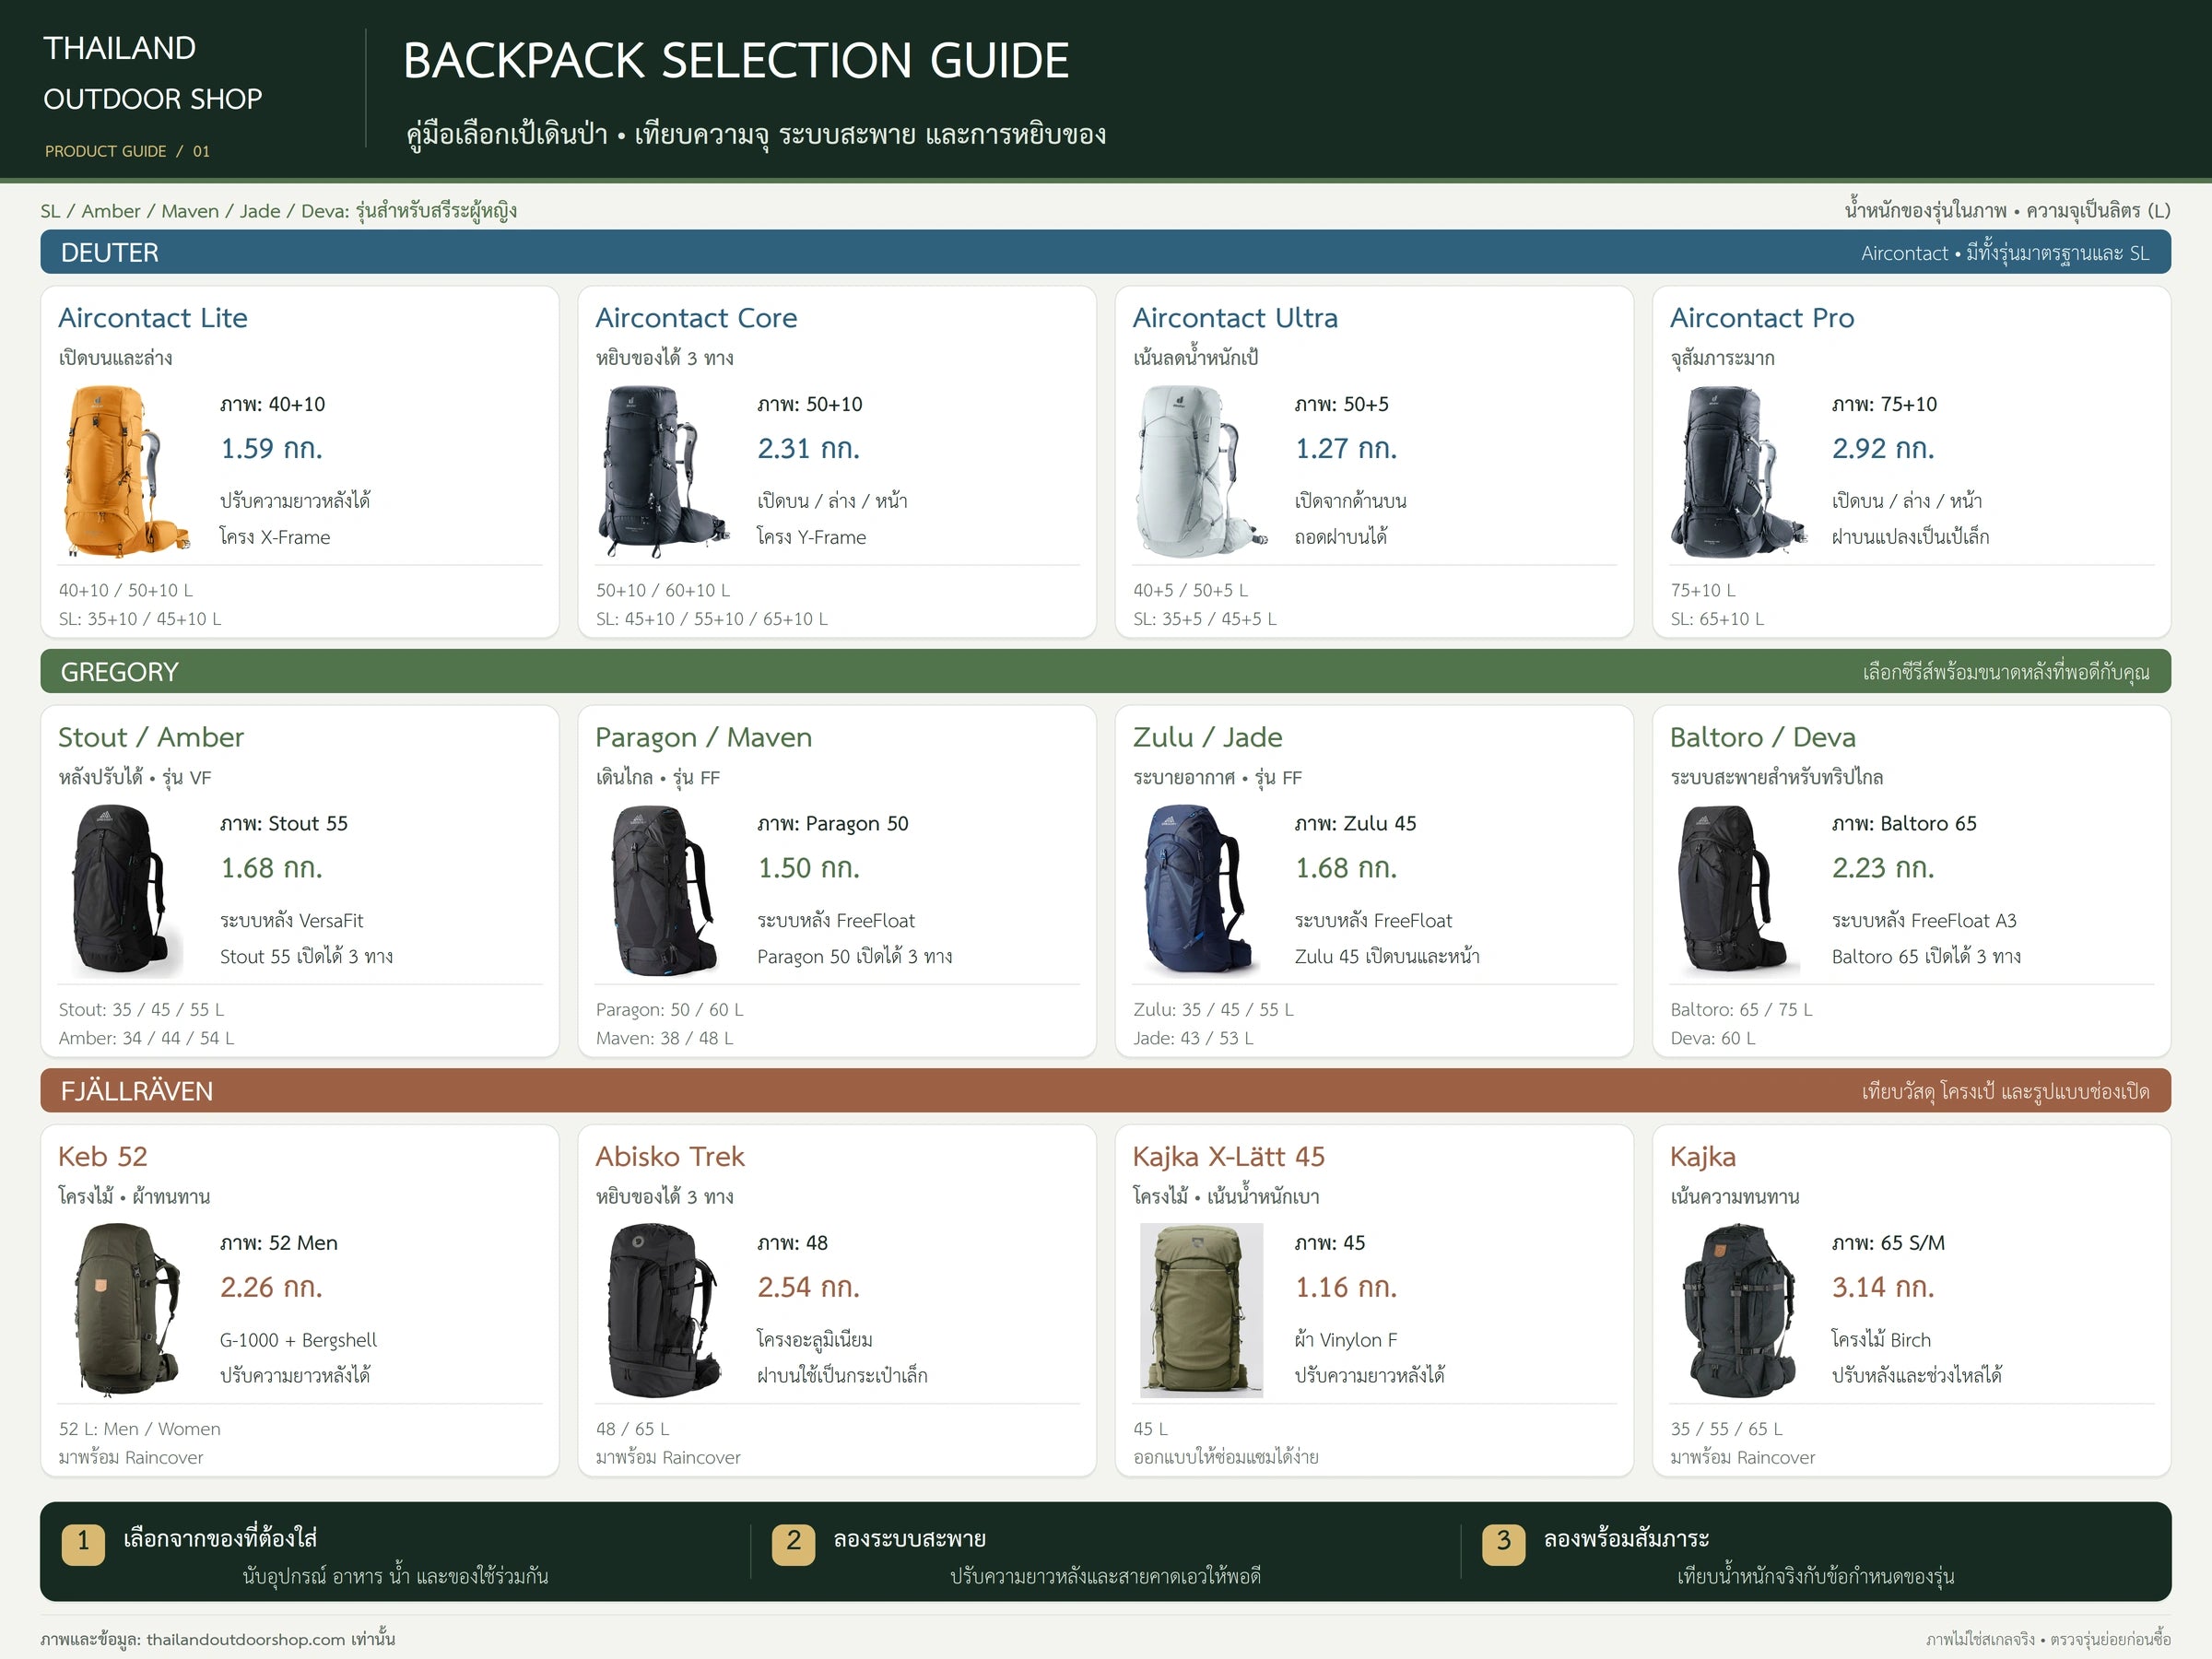Screen dimensions: 2212x1659
Task: Click the '1.50 กก.' Paragon weight
Action: pos(808,867)
